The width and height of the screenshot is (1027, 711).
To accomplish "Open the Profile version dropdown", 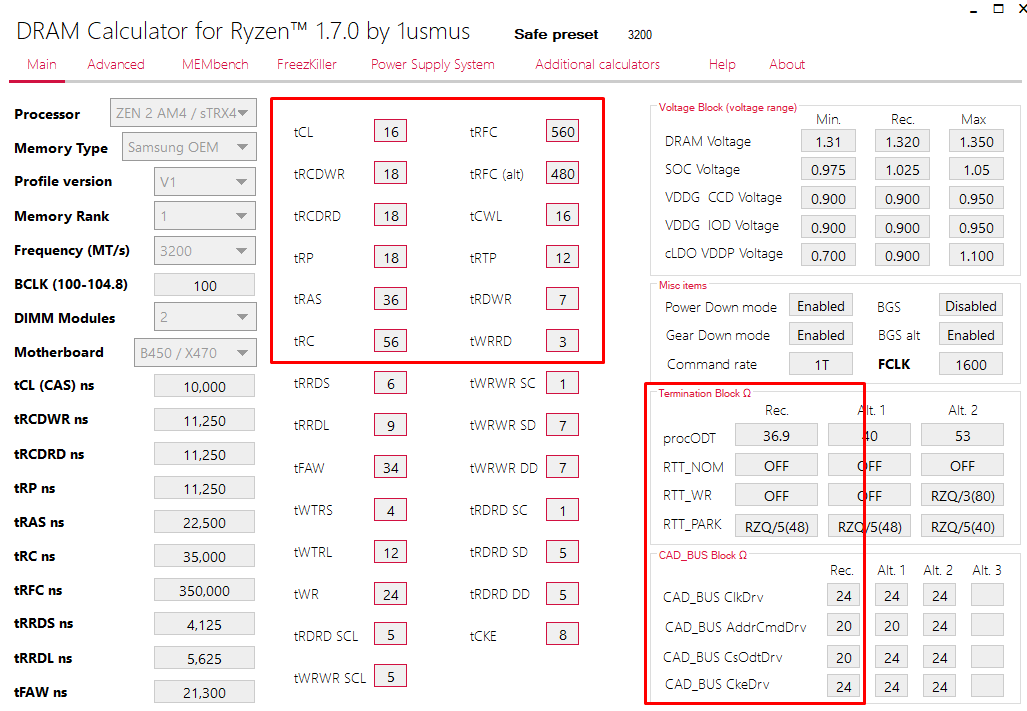I will 204,181.
